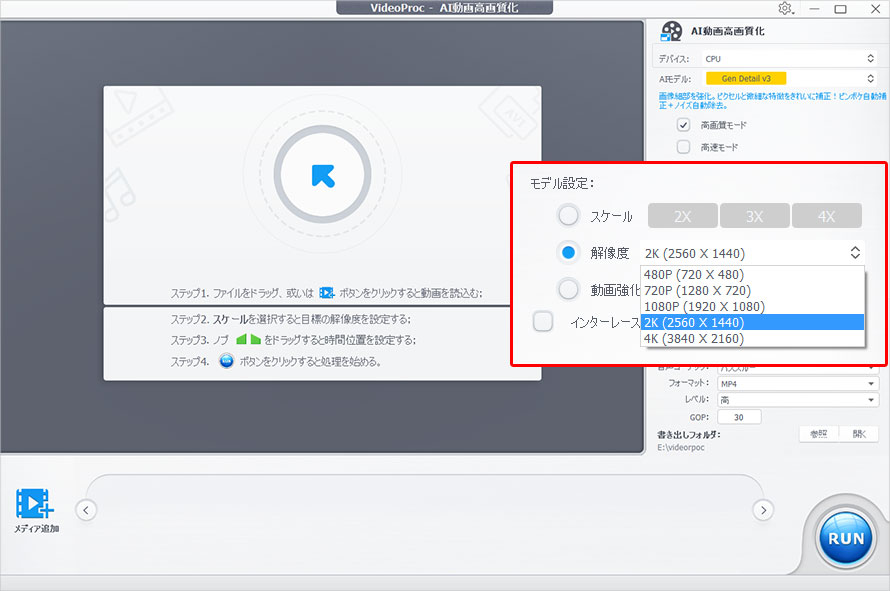Click the GOP input field showing 30
This screenshot has width=890, height=591.
(739, 416)
